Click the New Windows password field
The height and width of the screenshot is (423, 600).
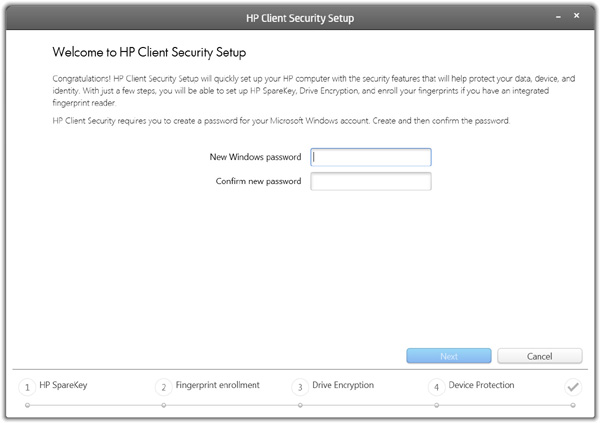coord(371,157)
